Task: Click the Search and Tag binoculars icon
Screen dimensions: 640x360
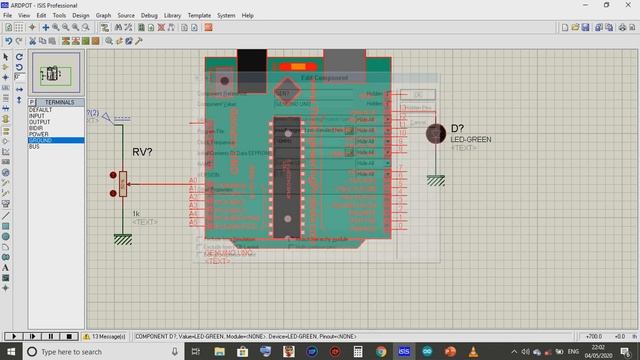Action: pyautogui.click(x=118, y=27)
